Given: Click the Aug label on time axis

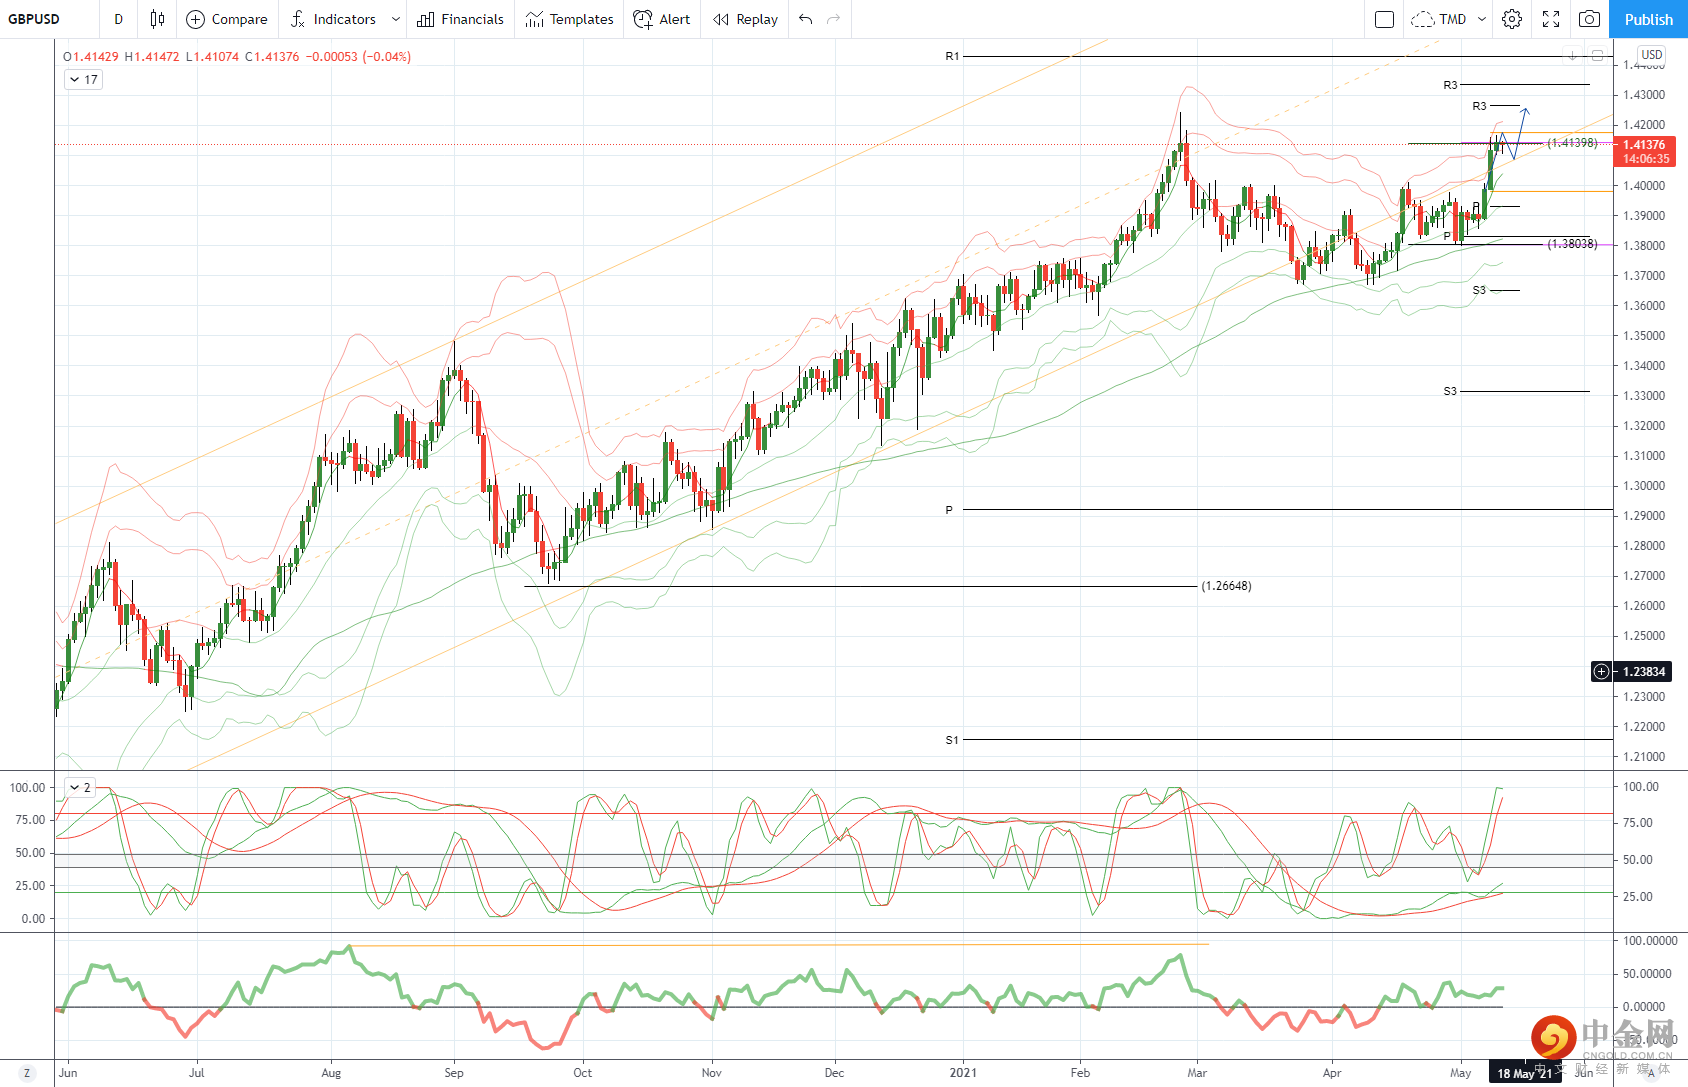Looking at the screenshot, I should click(331, 1073).
